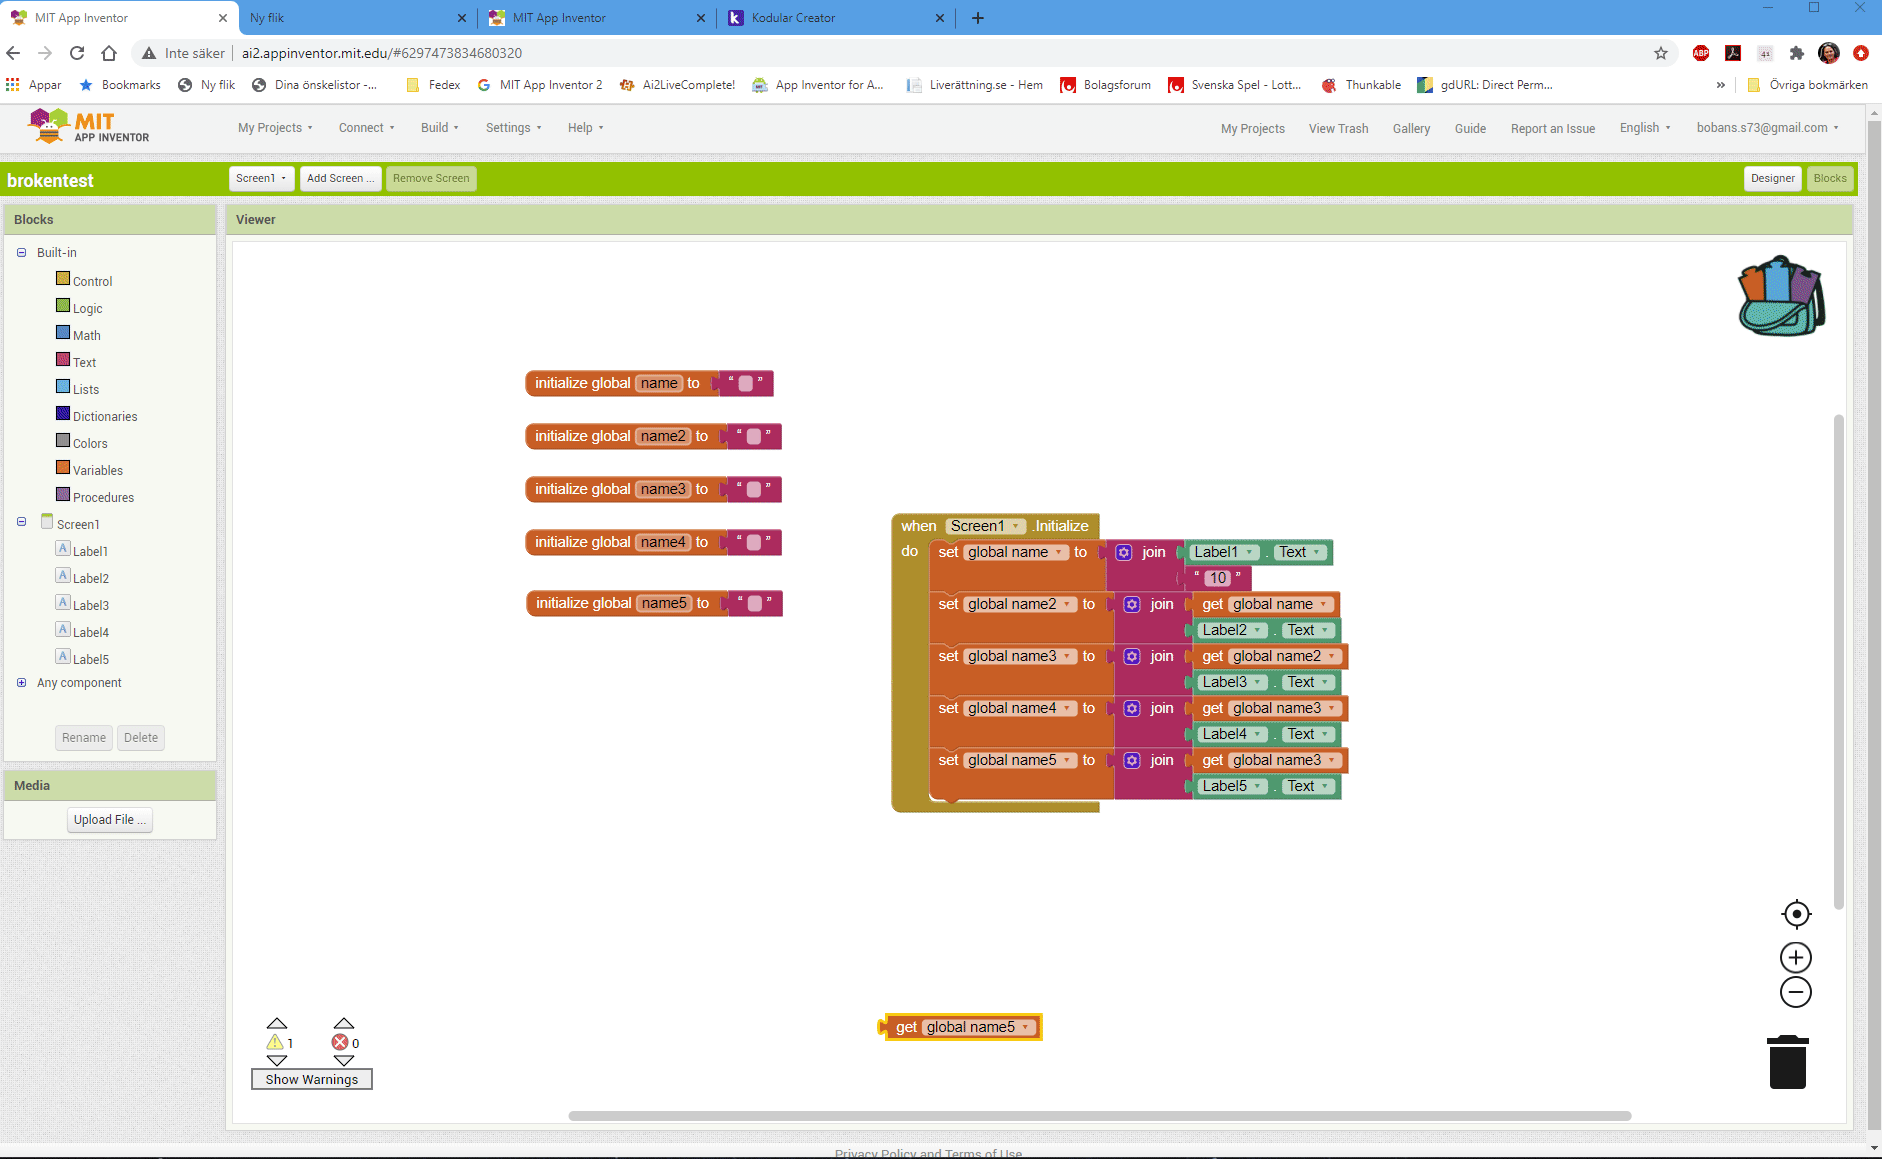Image resolution: width=1882 pixels, height=1159 pixels.
Task: Open the Settings menu
Action: 514,128
